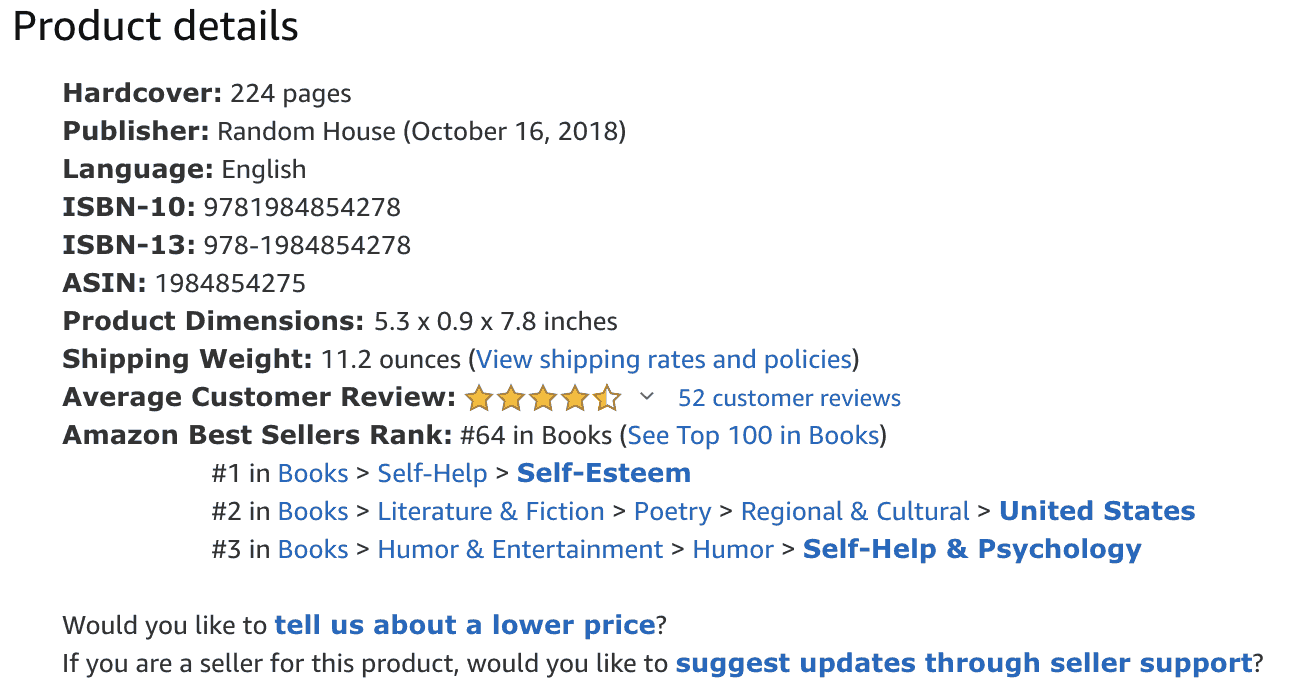
Task: Go to Literature & Fiction category
Action: coord(490,511)
